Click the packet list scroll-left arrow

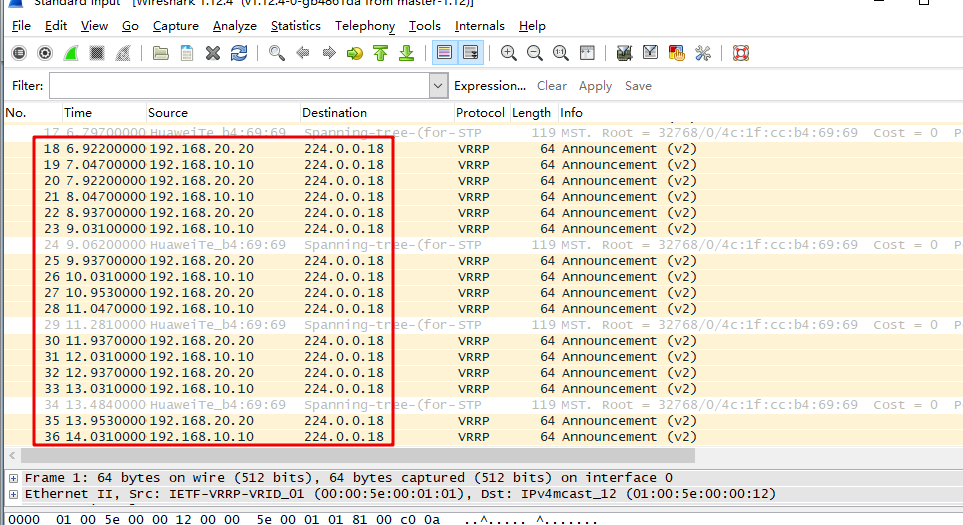pos(12,456)
